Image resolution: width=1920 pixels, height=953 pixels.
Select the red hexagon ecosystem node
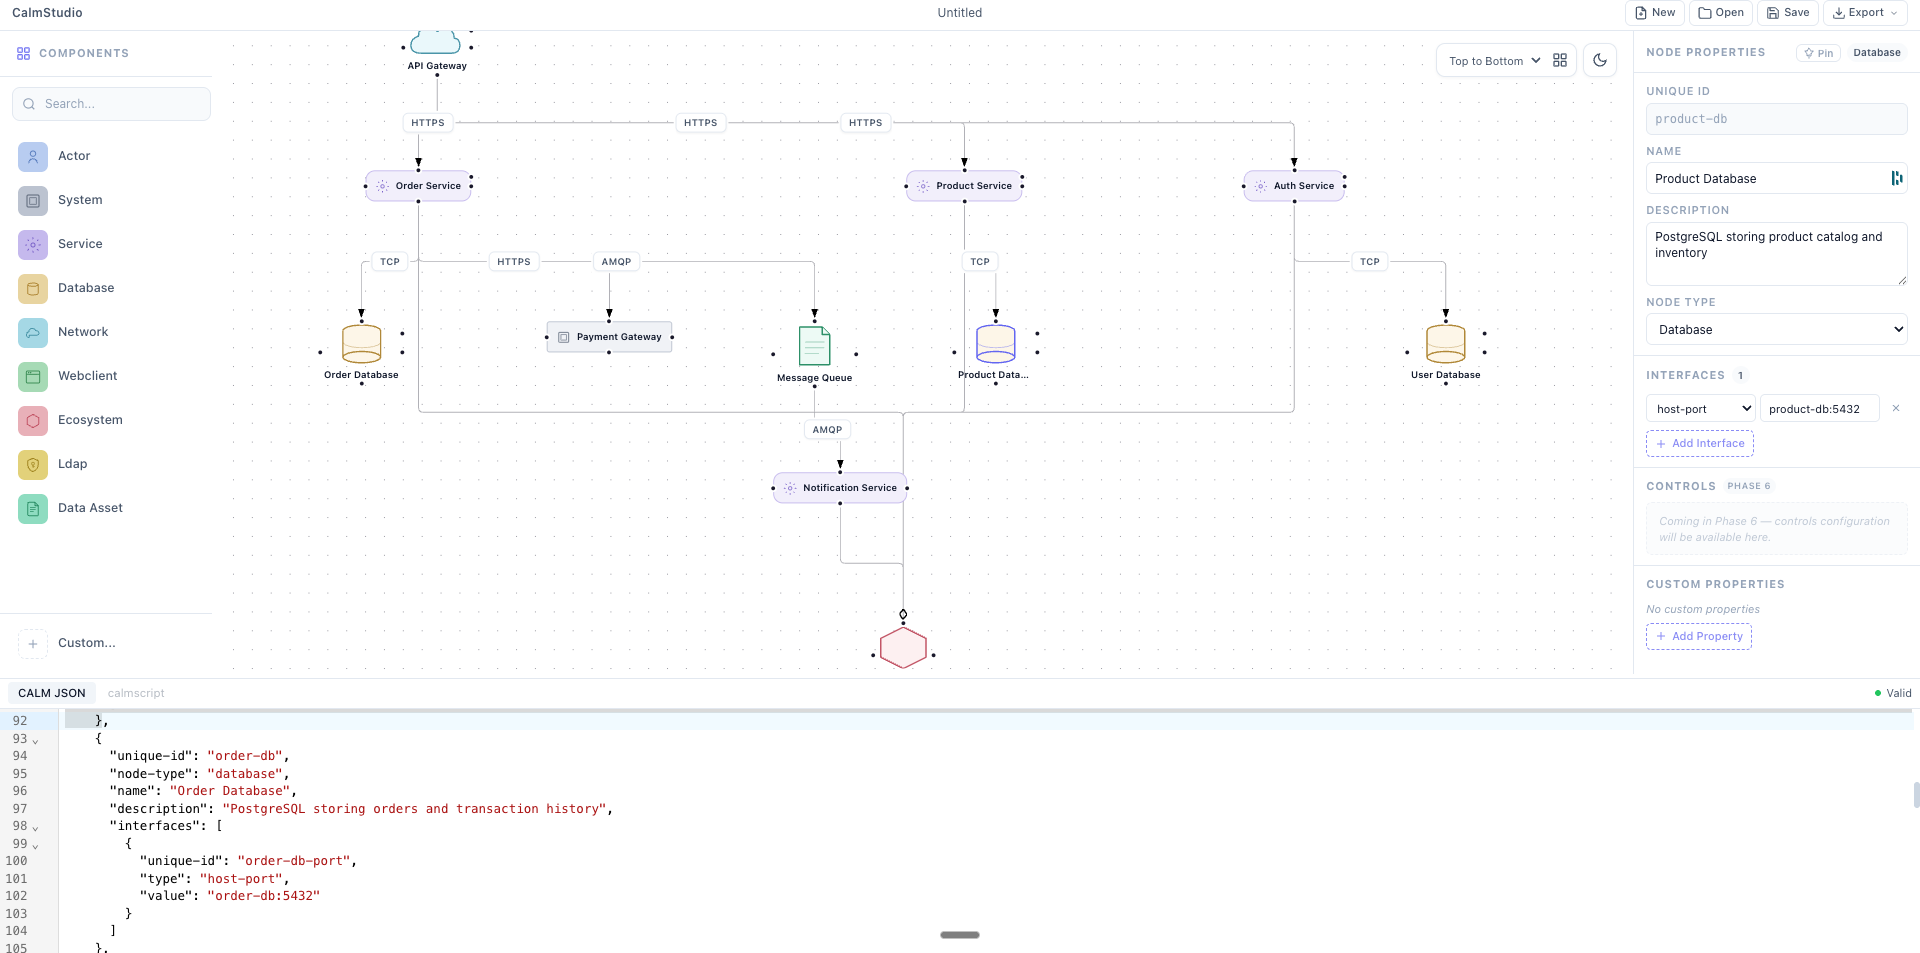[903, 648]
